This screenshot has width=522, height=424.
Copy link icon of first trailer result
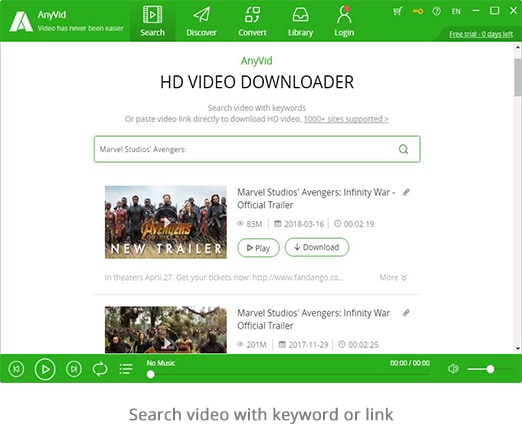(x=406, y=192)
